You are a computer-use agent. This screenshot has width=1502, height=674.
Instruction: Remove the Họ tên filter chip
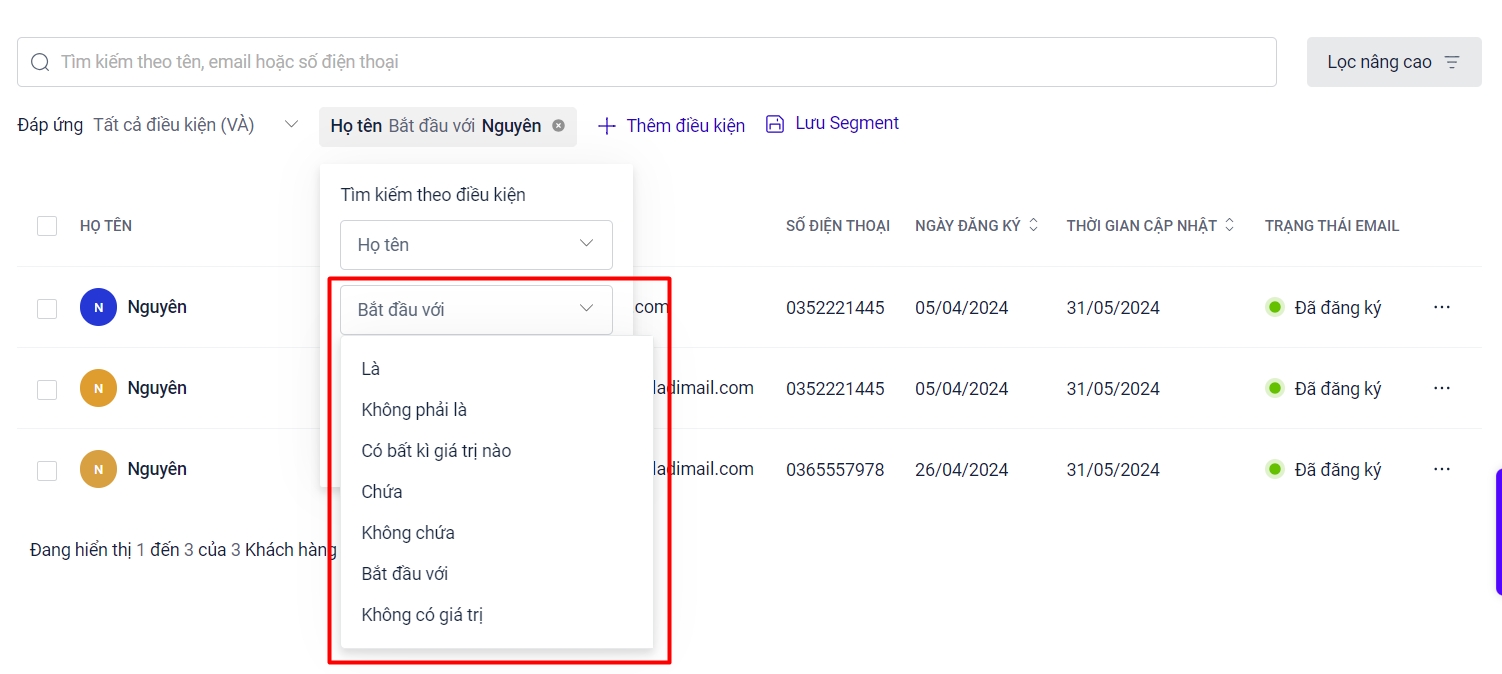558,126
